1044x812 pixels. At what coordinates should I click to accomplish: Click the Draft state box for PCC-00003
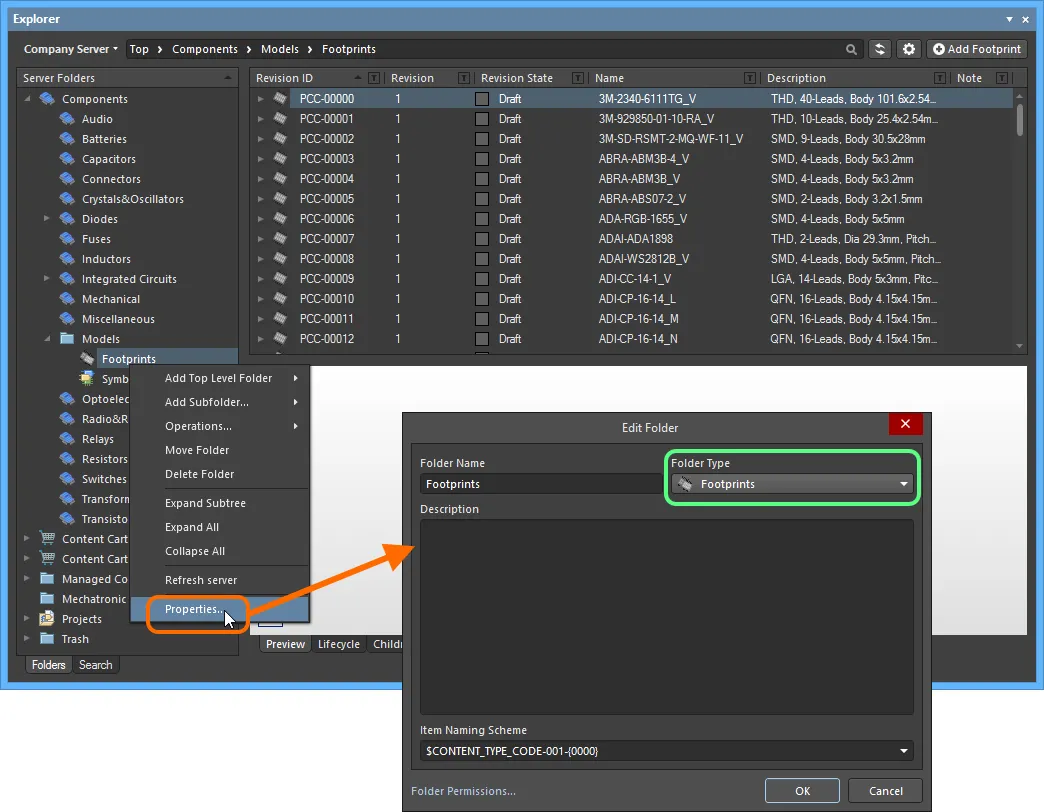click(x=481, y=158)
